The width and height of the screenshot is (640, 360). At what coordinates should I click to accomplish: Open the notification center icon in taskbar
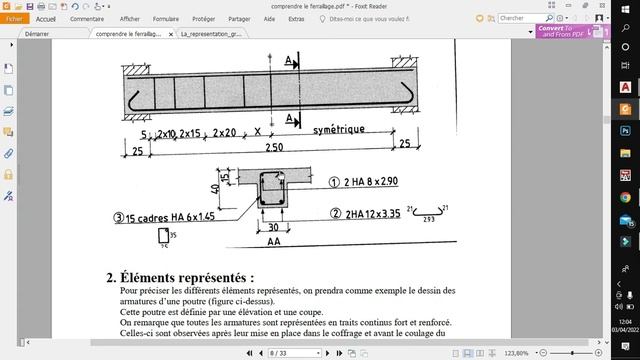625,347
